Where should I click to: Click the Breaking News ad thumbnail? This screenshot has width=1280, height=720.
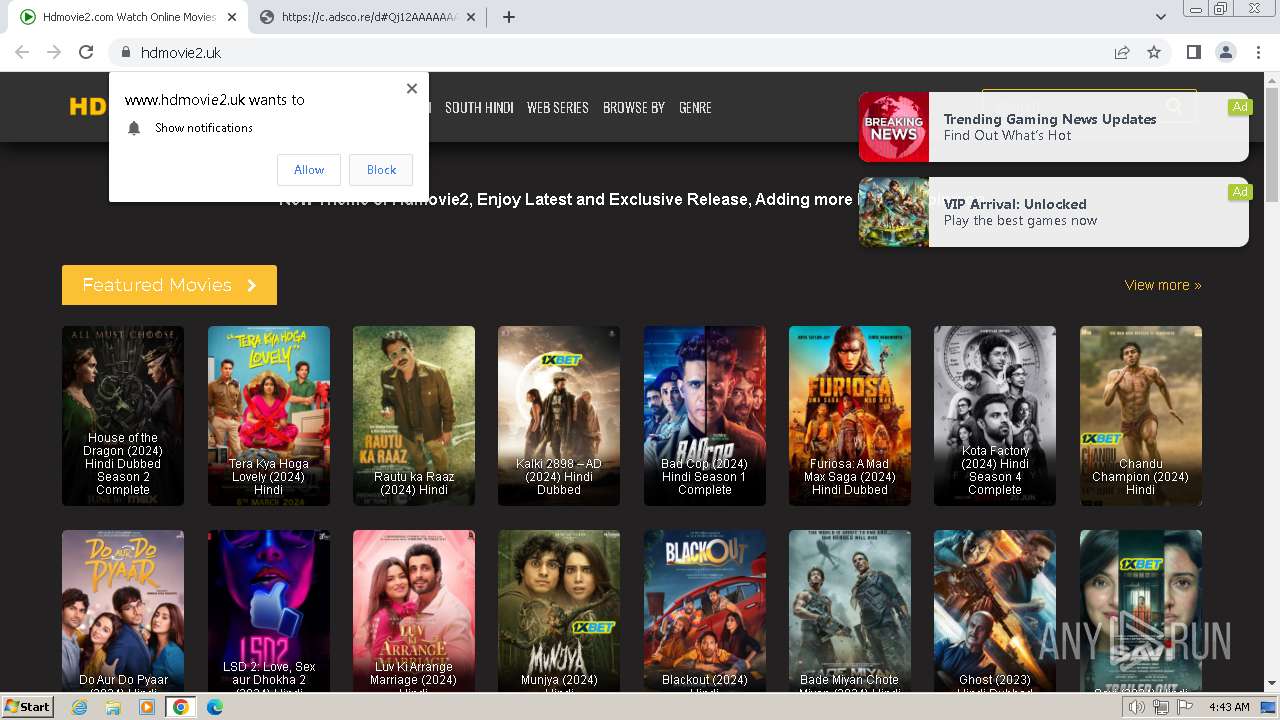[x=894, y=127]
